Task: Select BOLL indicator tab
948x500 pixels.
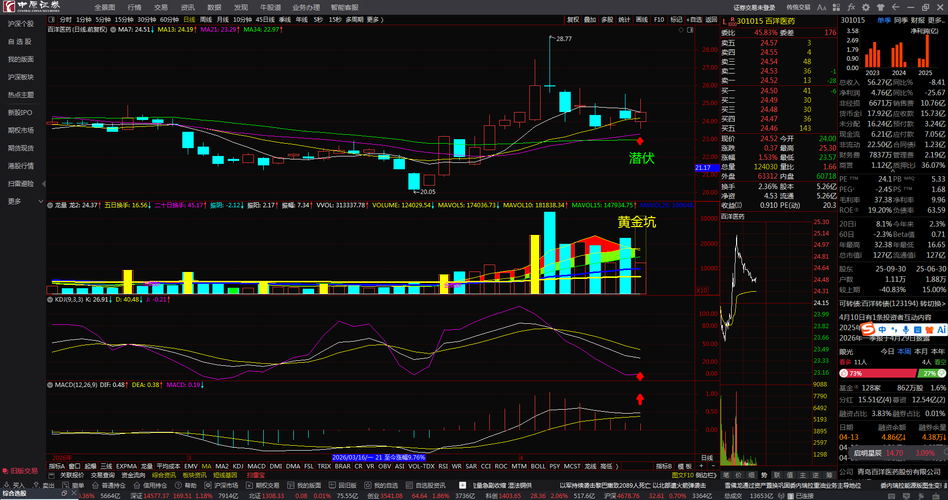Action: pyautogui.click(x=538, y=466)
